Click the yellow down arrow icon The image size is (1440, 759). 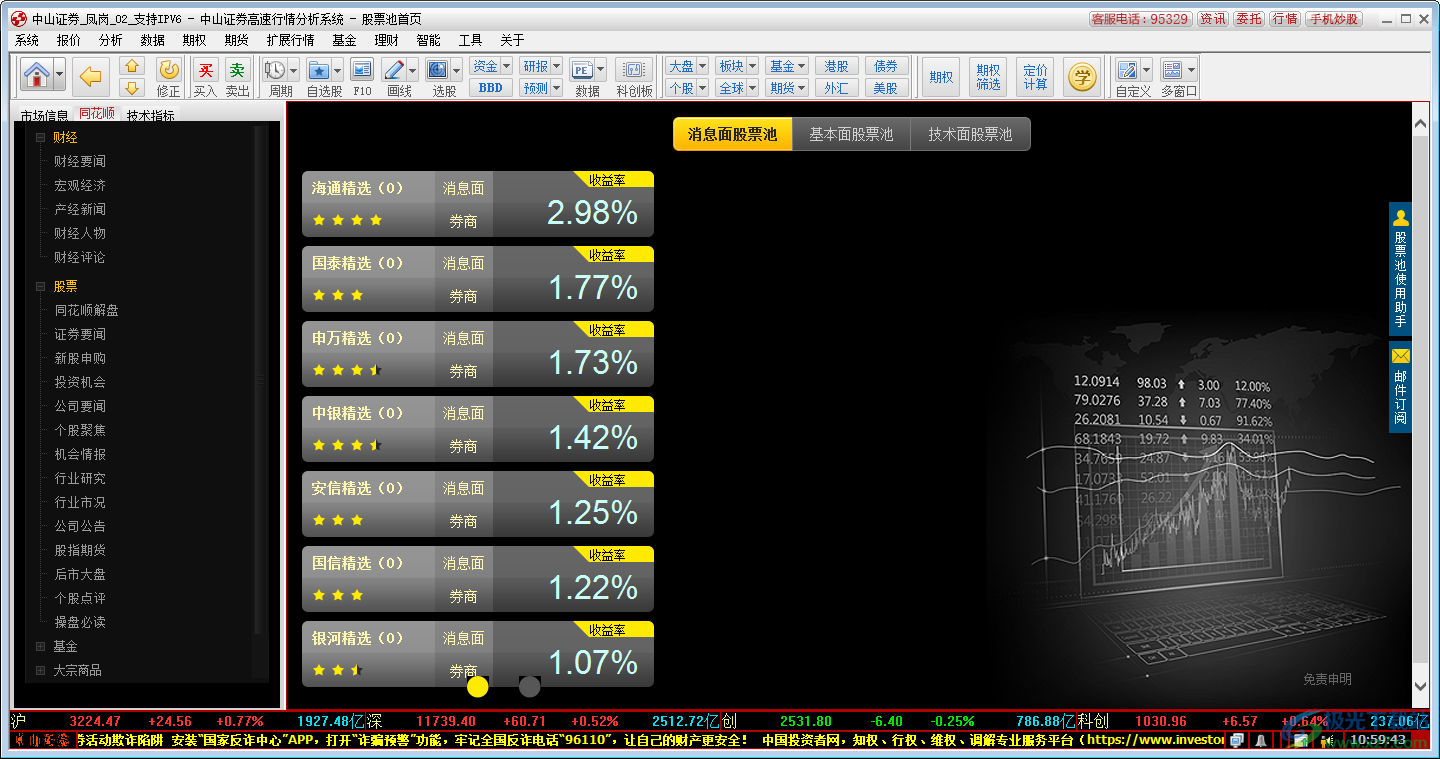tap(132, 87)
